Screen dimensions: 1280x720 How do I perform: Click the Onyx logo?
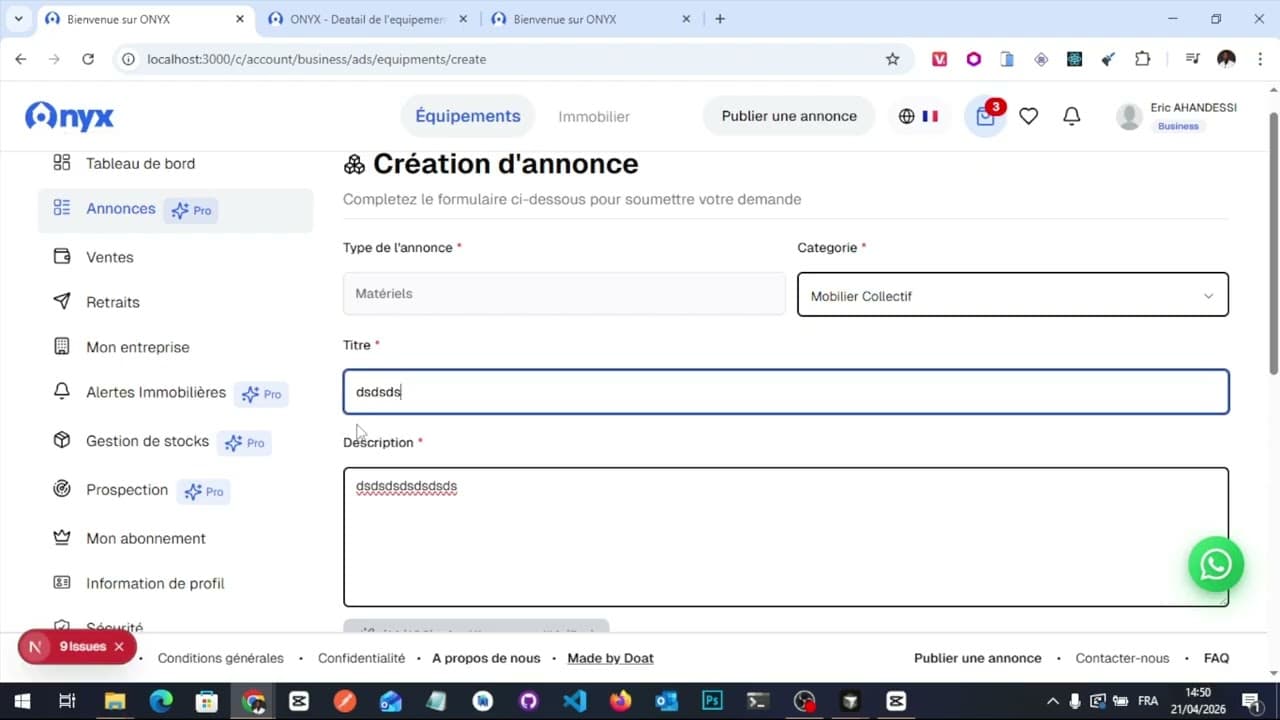click(x=70, y=116)
